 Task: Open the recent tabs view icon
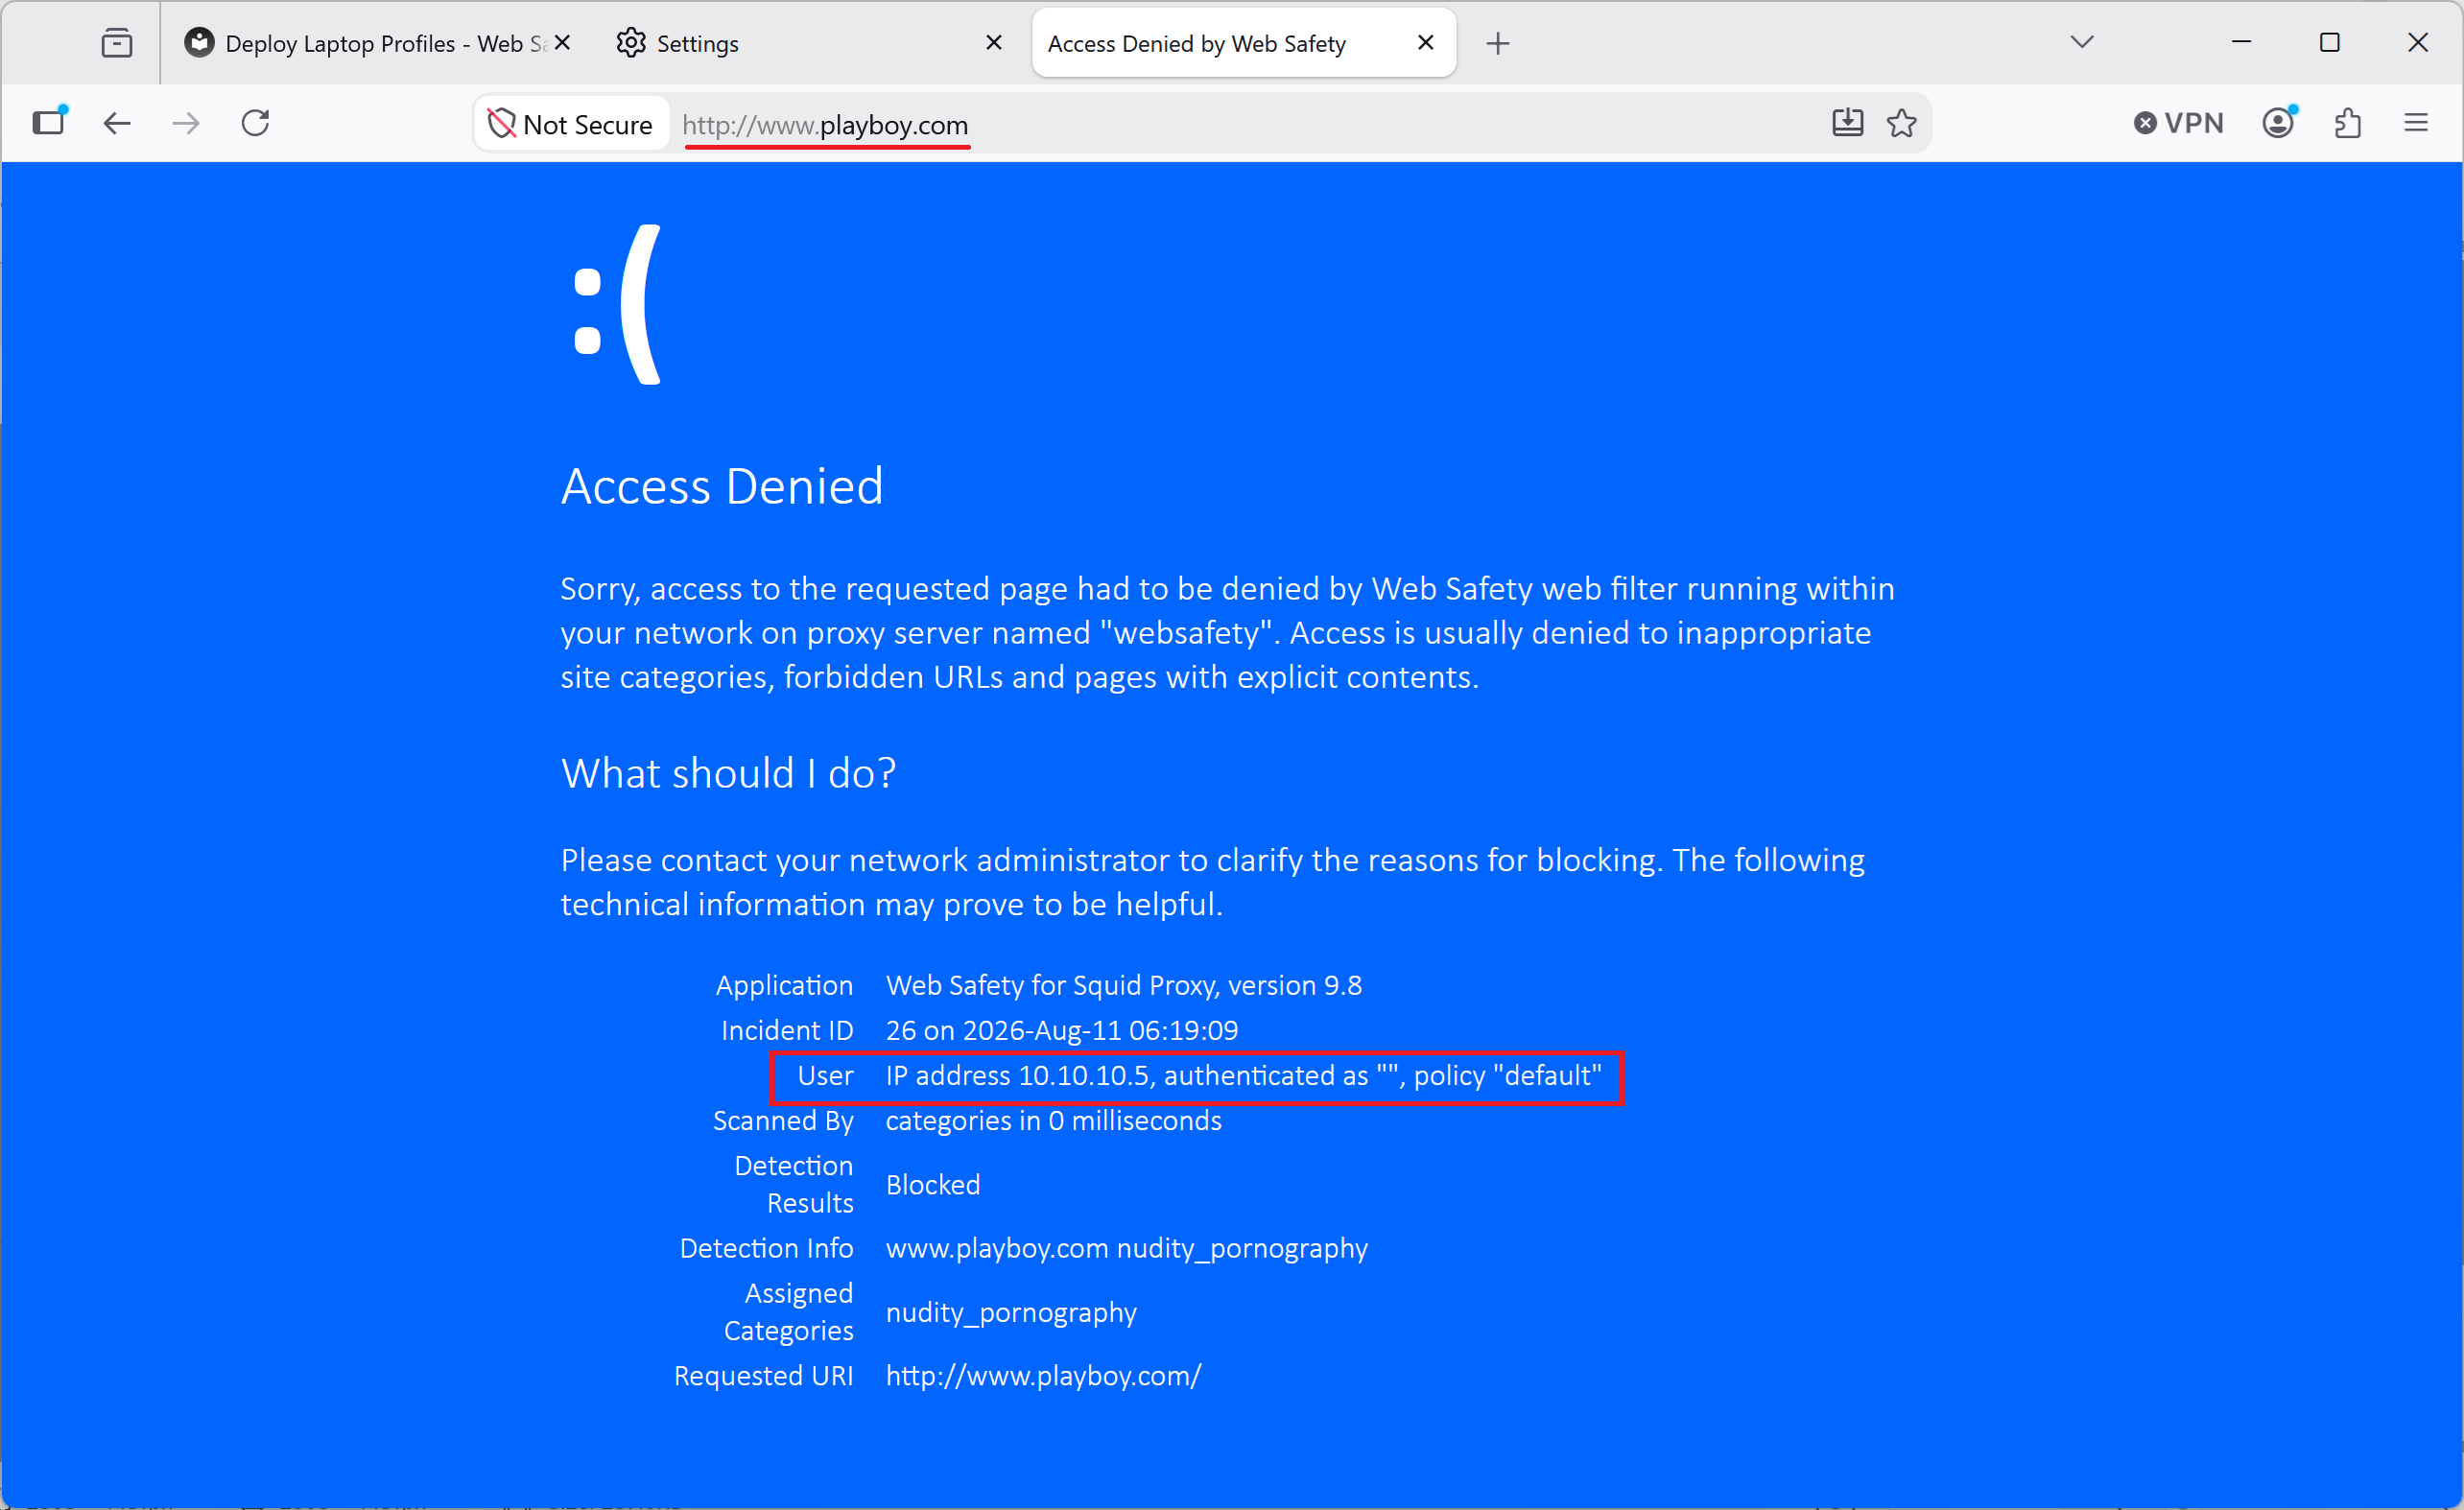117,43
